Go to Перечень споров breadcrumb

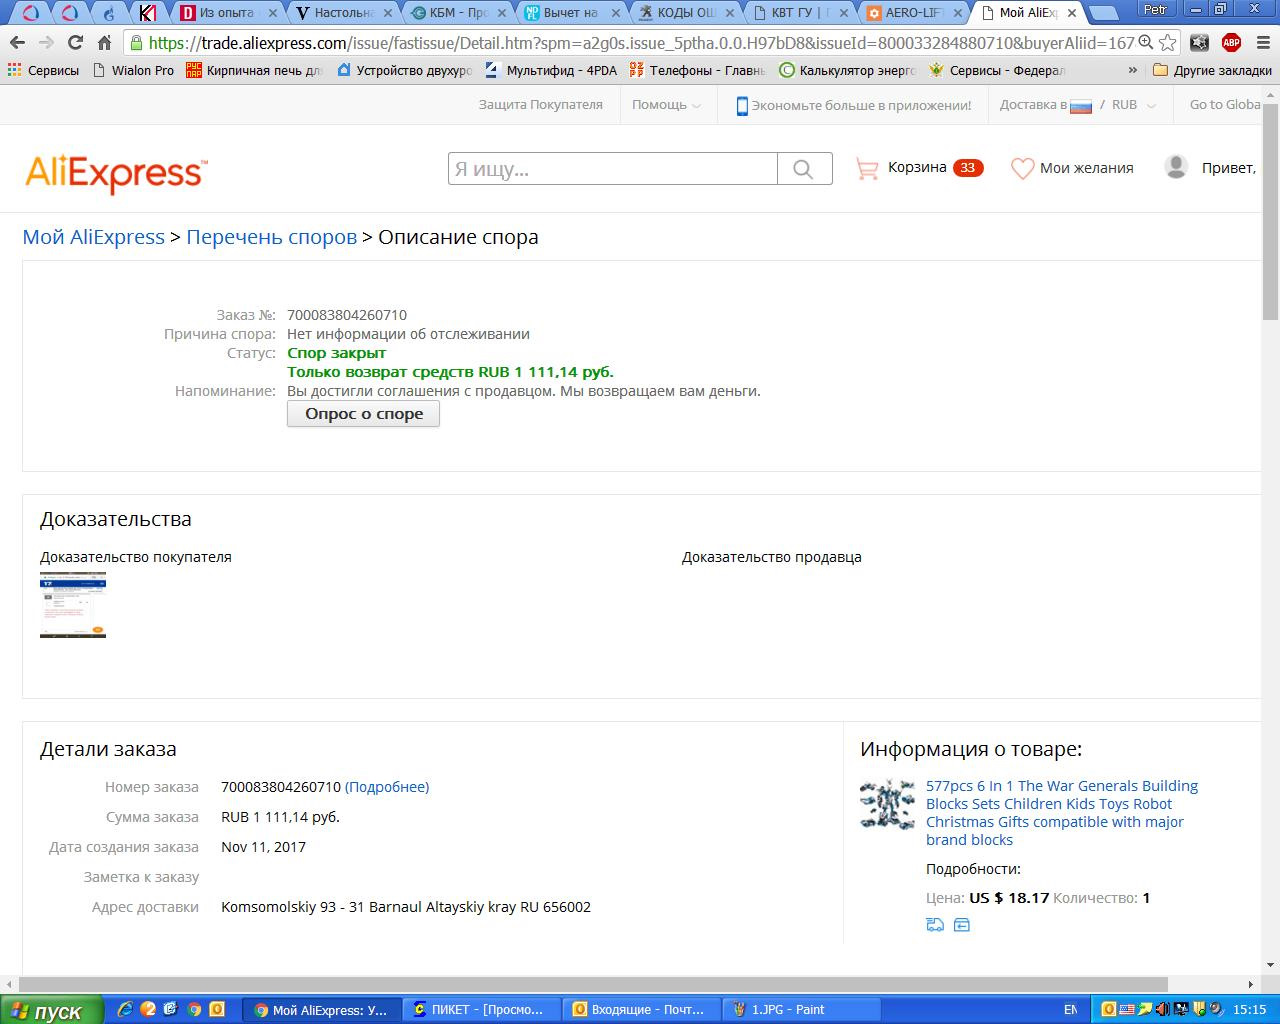click(x=272, y=237)
